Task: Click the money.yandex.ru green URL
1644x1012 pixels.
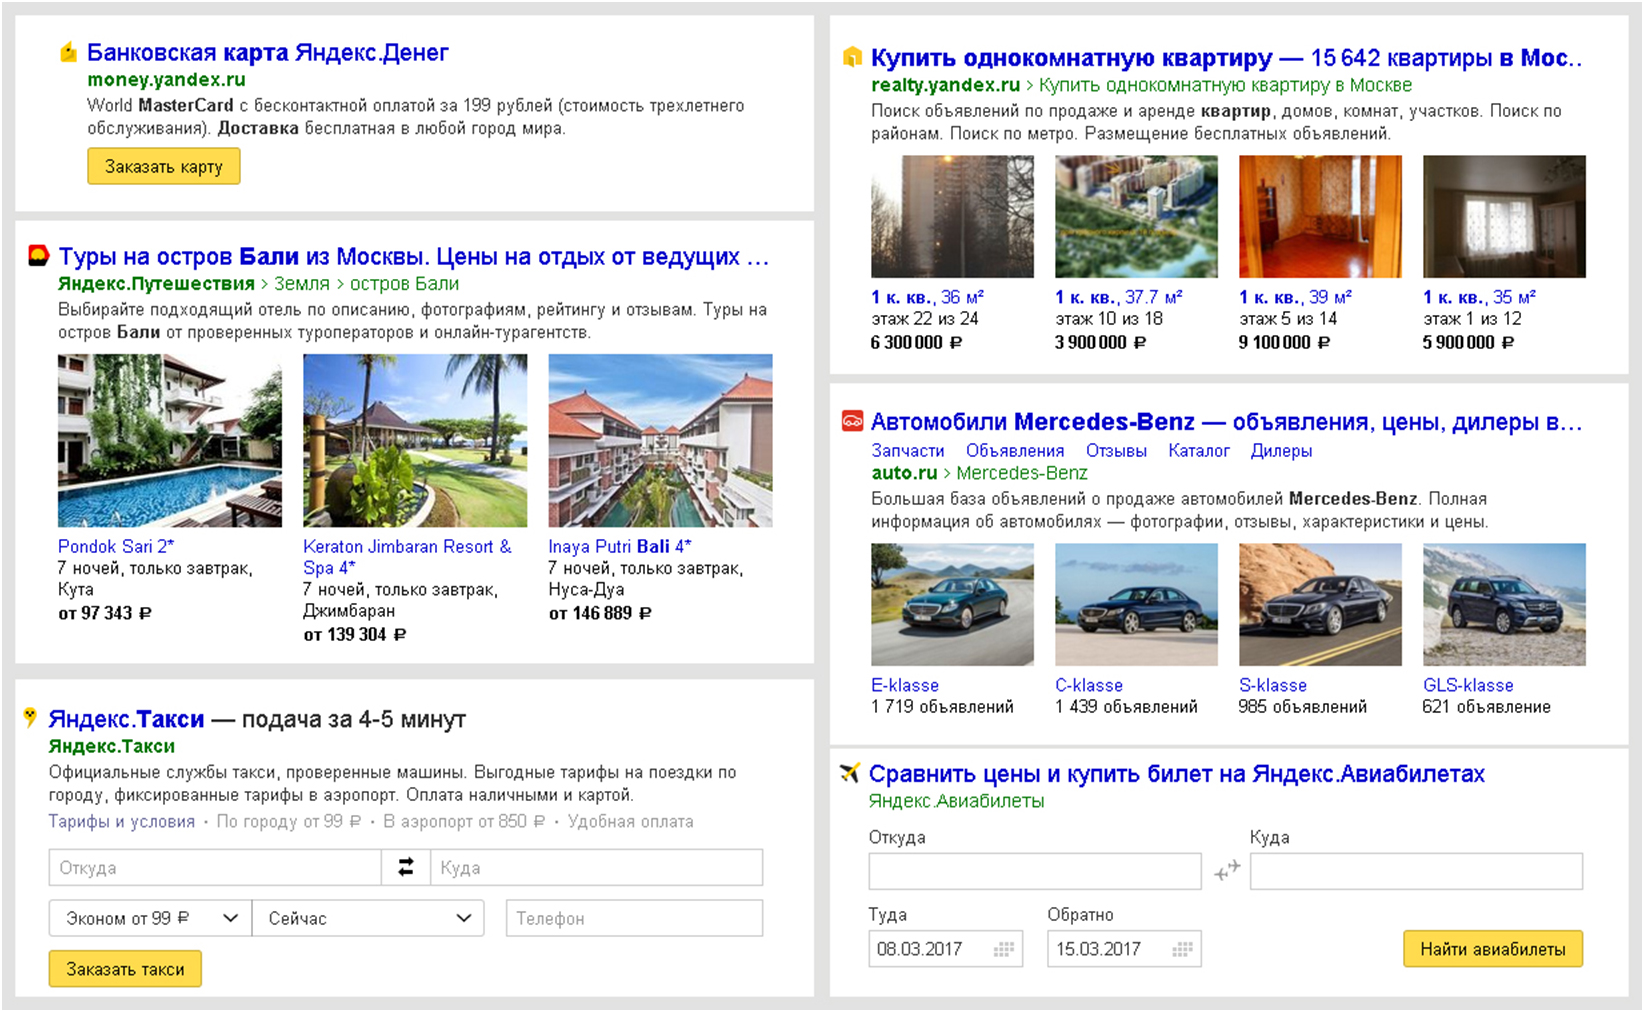Action: 166,79
